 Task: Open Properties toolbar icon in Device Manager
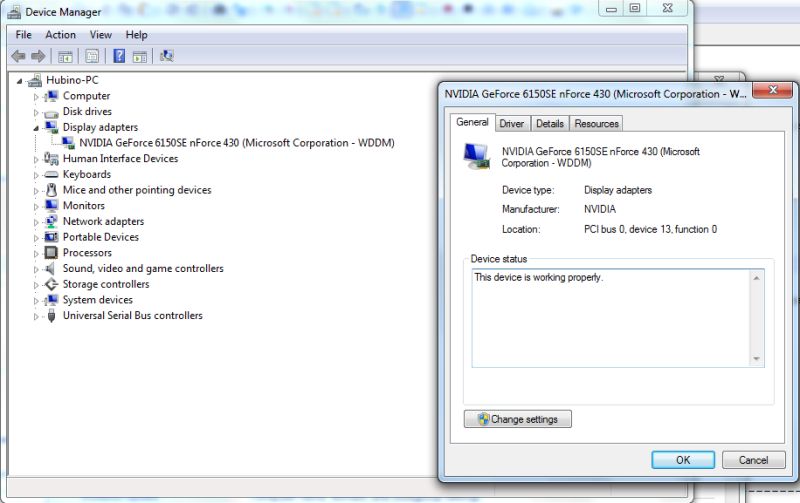[92, 56]
